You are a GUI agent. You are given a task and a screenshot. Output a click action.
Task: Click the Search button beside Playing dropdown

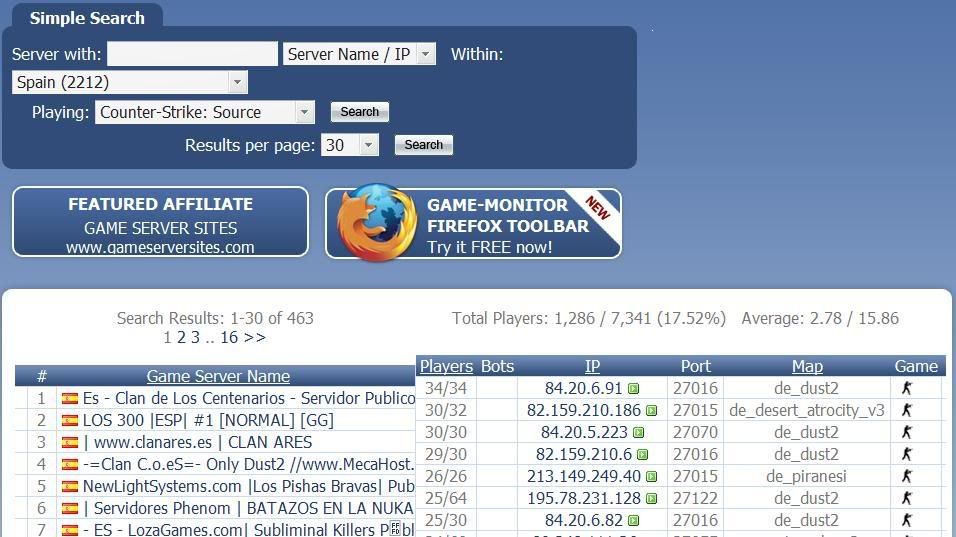click(360, 112)
